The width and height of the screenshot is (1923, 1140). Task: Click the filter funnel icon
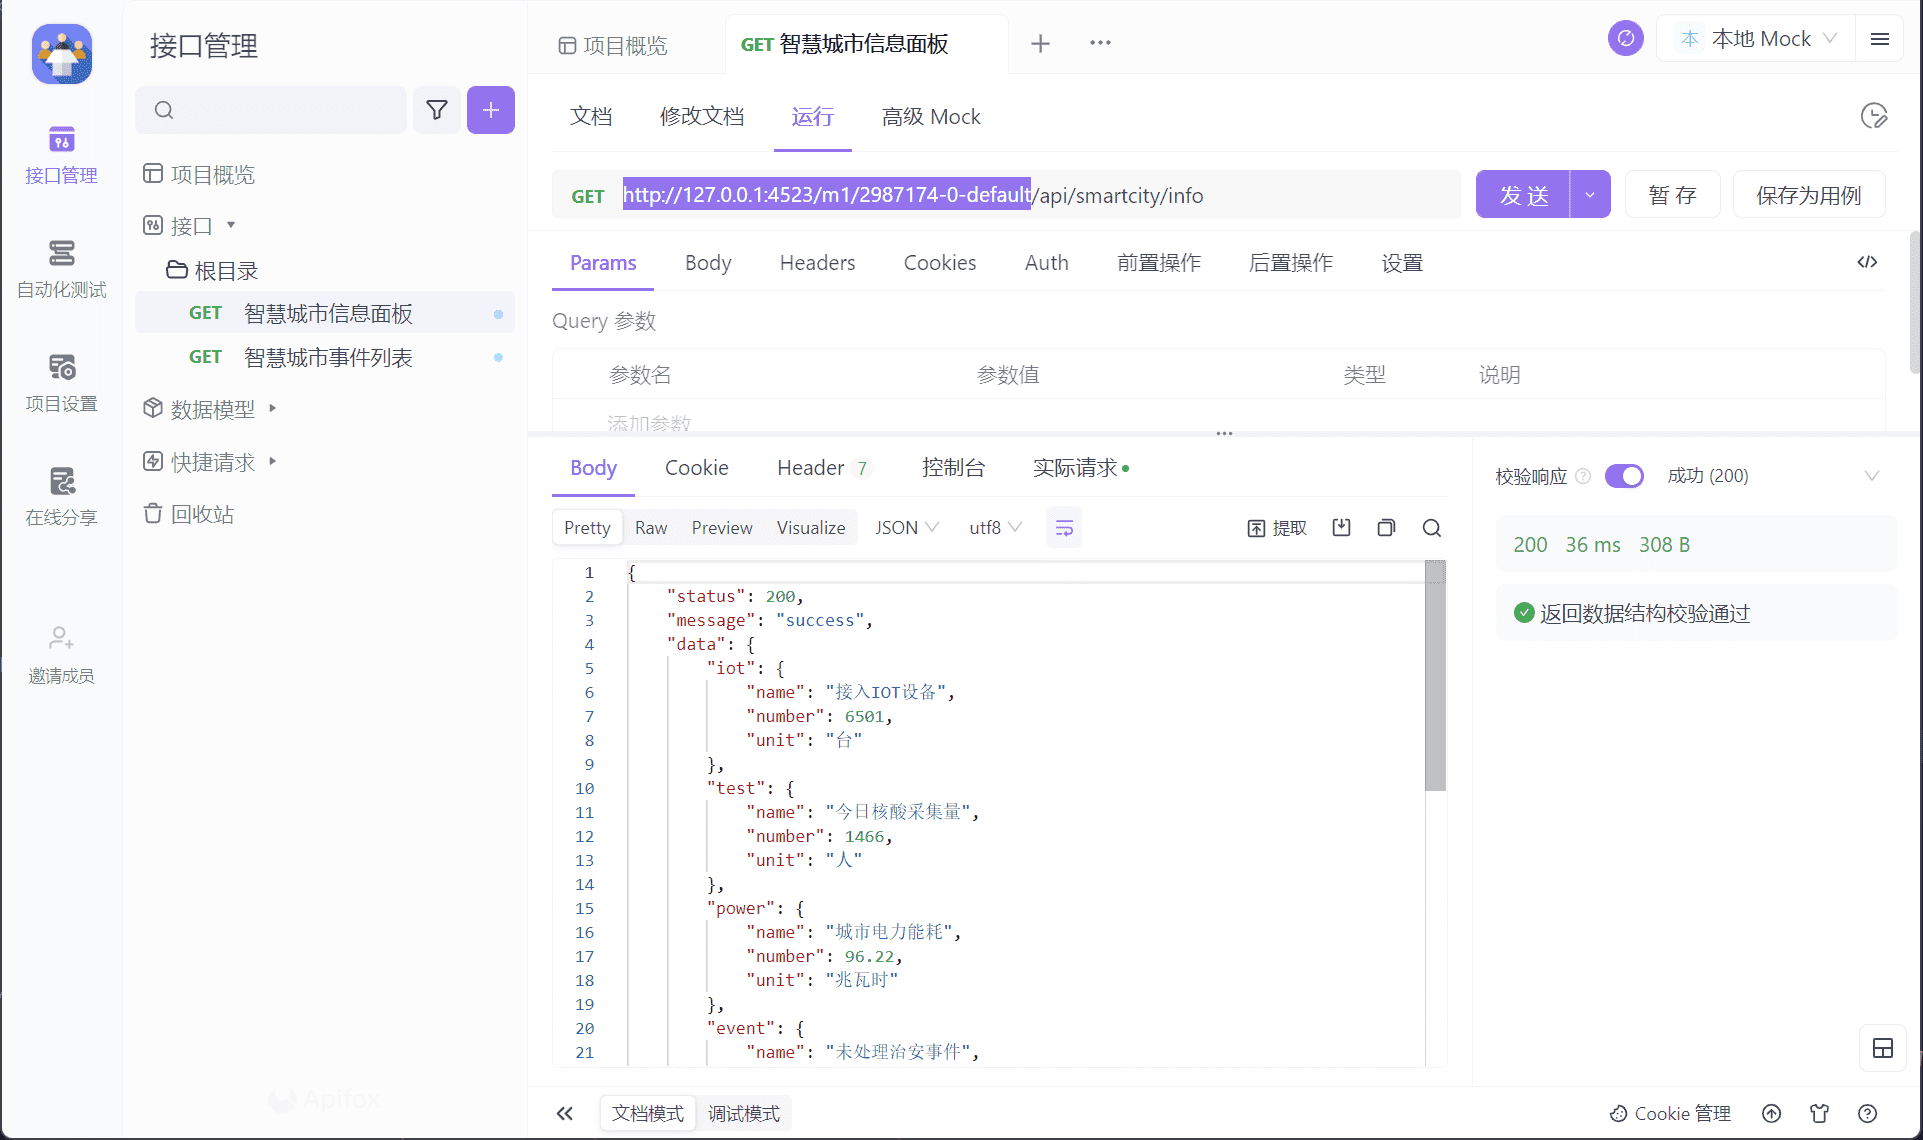(x=437, y=110)
